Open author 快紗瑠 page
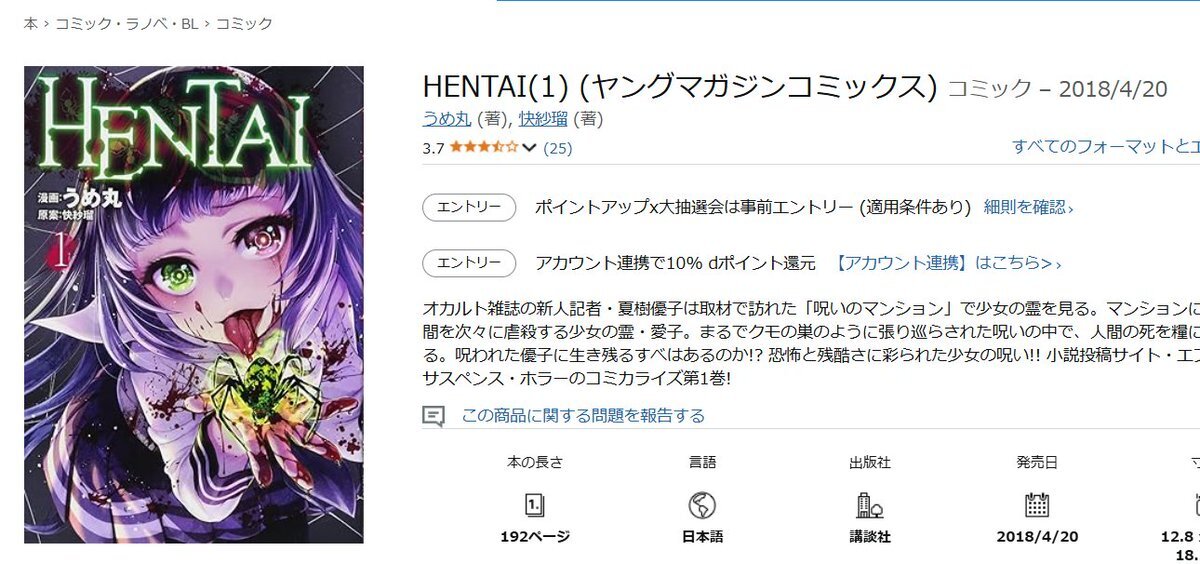The image size is (1200, 564). click(543, 119)
